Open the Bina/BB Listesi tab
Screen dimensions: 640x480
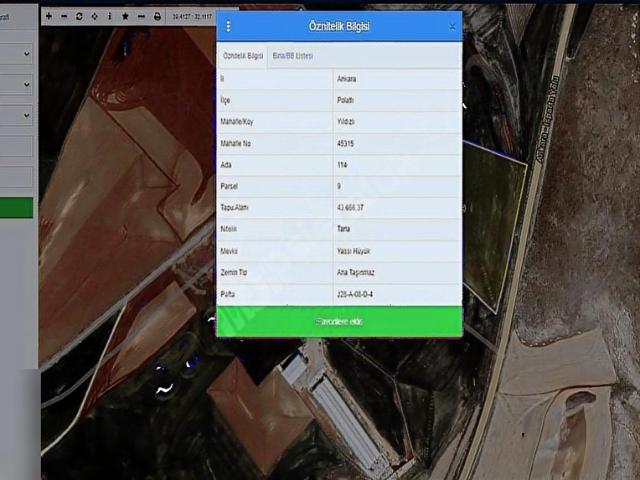pyautogui.click(x=293, y=55)
